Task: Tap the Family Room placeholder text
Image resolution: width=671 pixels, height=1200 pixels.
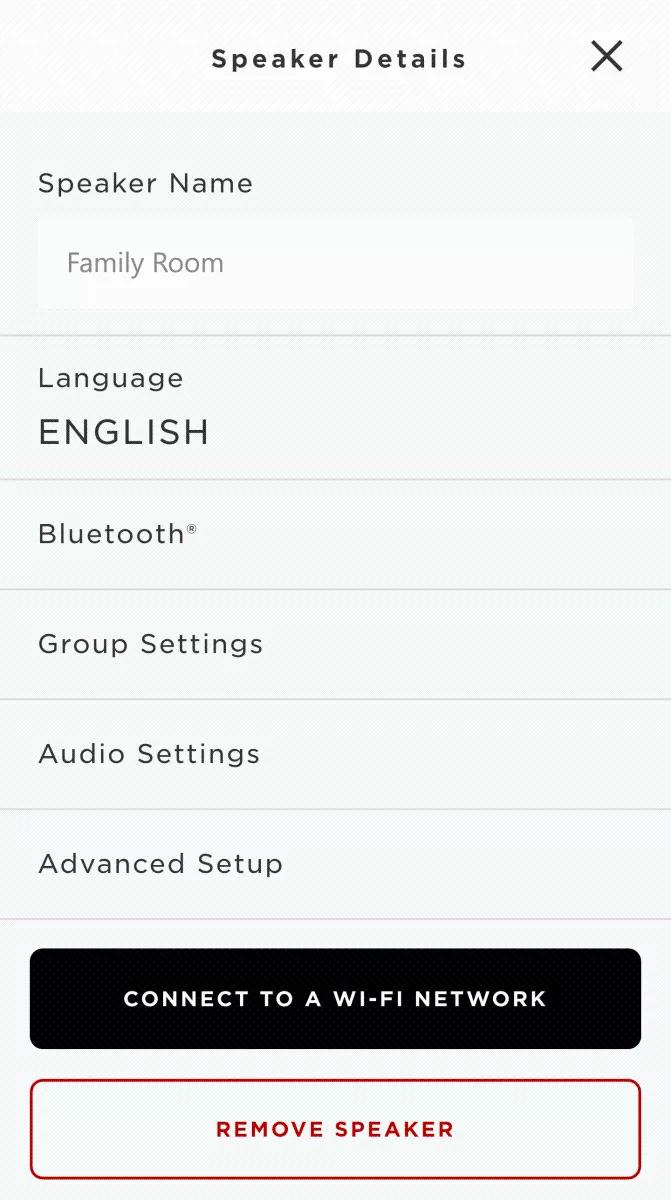Action: tap(145, 264)
